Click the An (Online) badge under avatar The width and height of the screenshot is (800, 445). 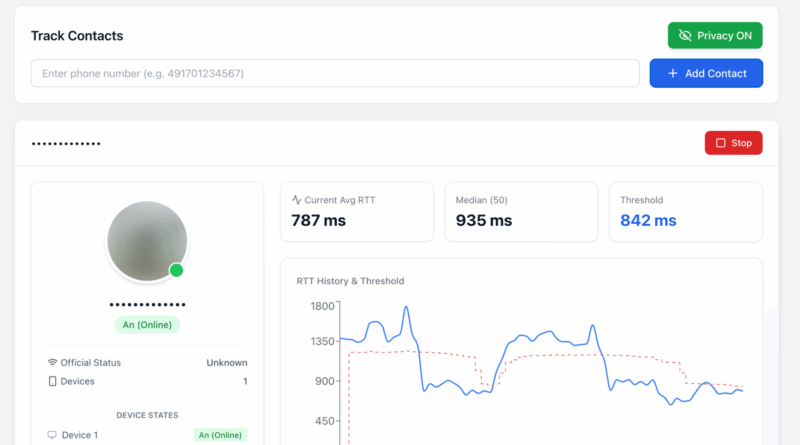(x=147, y=325)
